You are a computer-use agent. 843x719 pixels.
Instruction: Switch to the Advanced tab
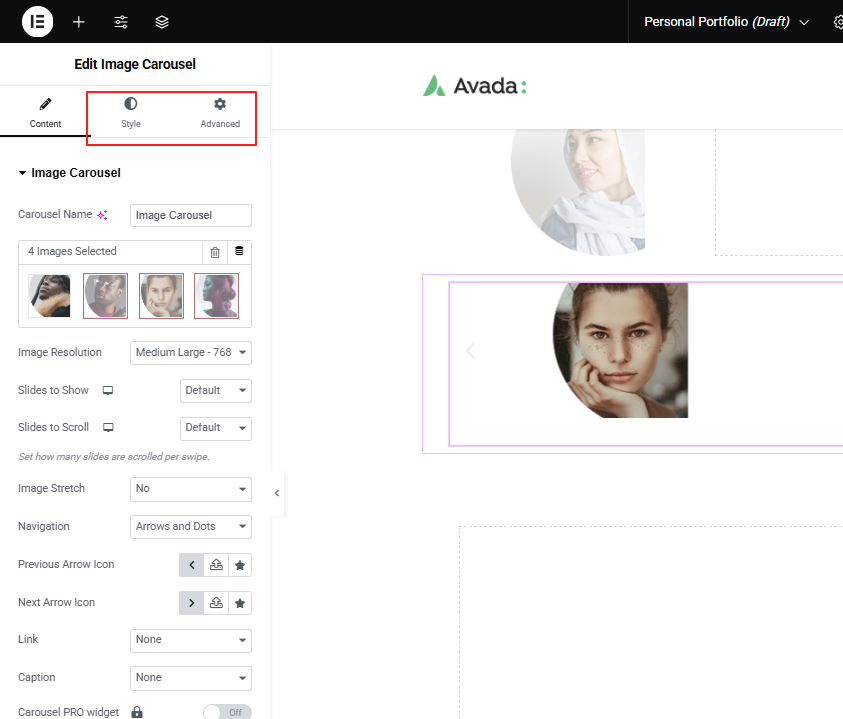tap(220, 113)
